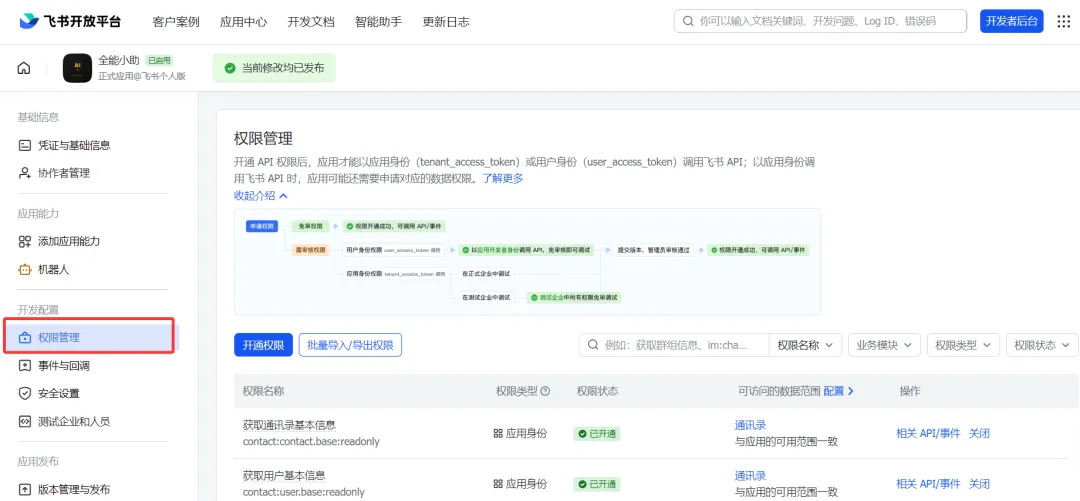This screenshot has width=1080, height=501.
Task: Click the 全能小助 app avatar icon
Action: pyautogui.click(x=77, y=68)
